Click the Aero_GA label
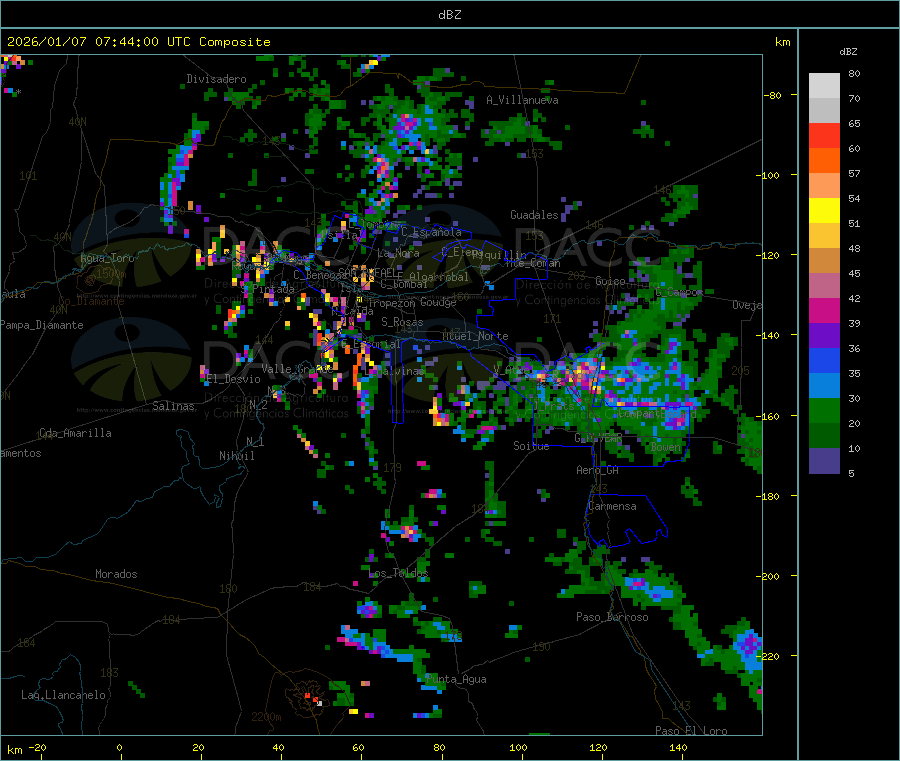Screen dimensions: 900x761 pyautogui.click(x=598, y=470)
